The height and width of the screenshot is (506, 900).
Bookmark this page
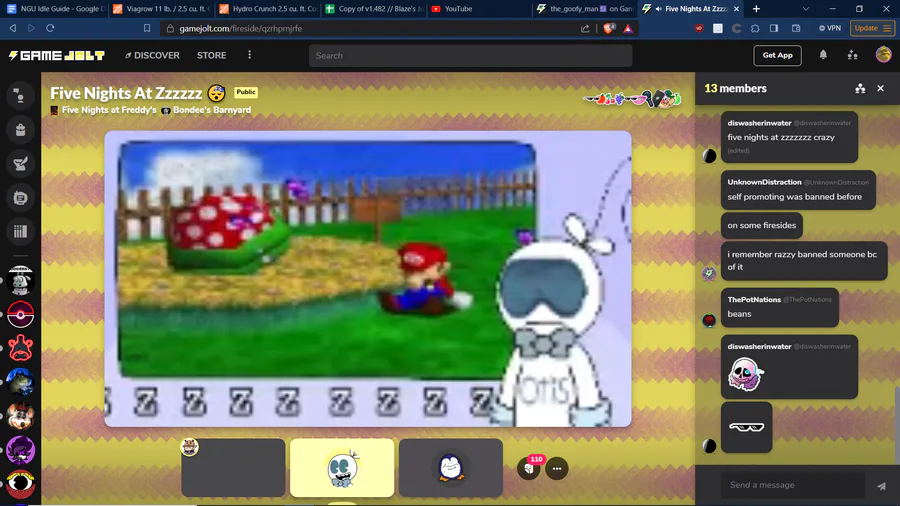(147, 28)
